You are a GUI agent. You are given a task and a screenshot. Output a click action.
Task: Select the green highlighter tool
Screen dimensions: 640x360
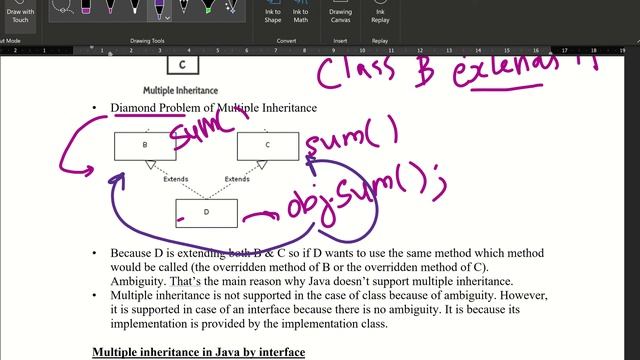pyautogui.click(x=208, y=8)
